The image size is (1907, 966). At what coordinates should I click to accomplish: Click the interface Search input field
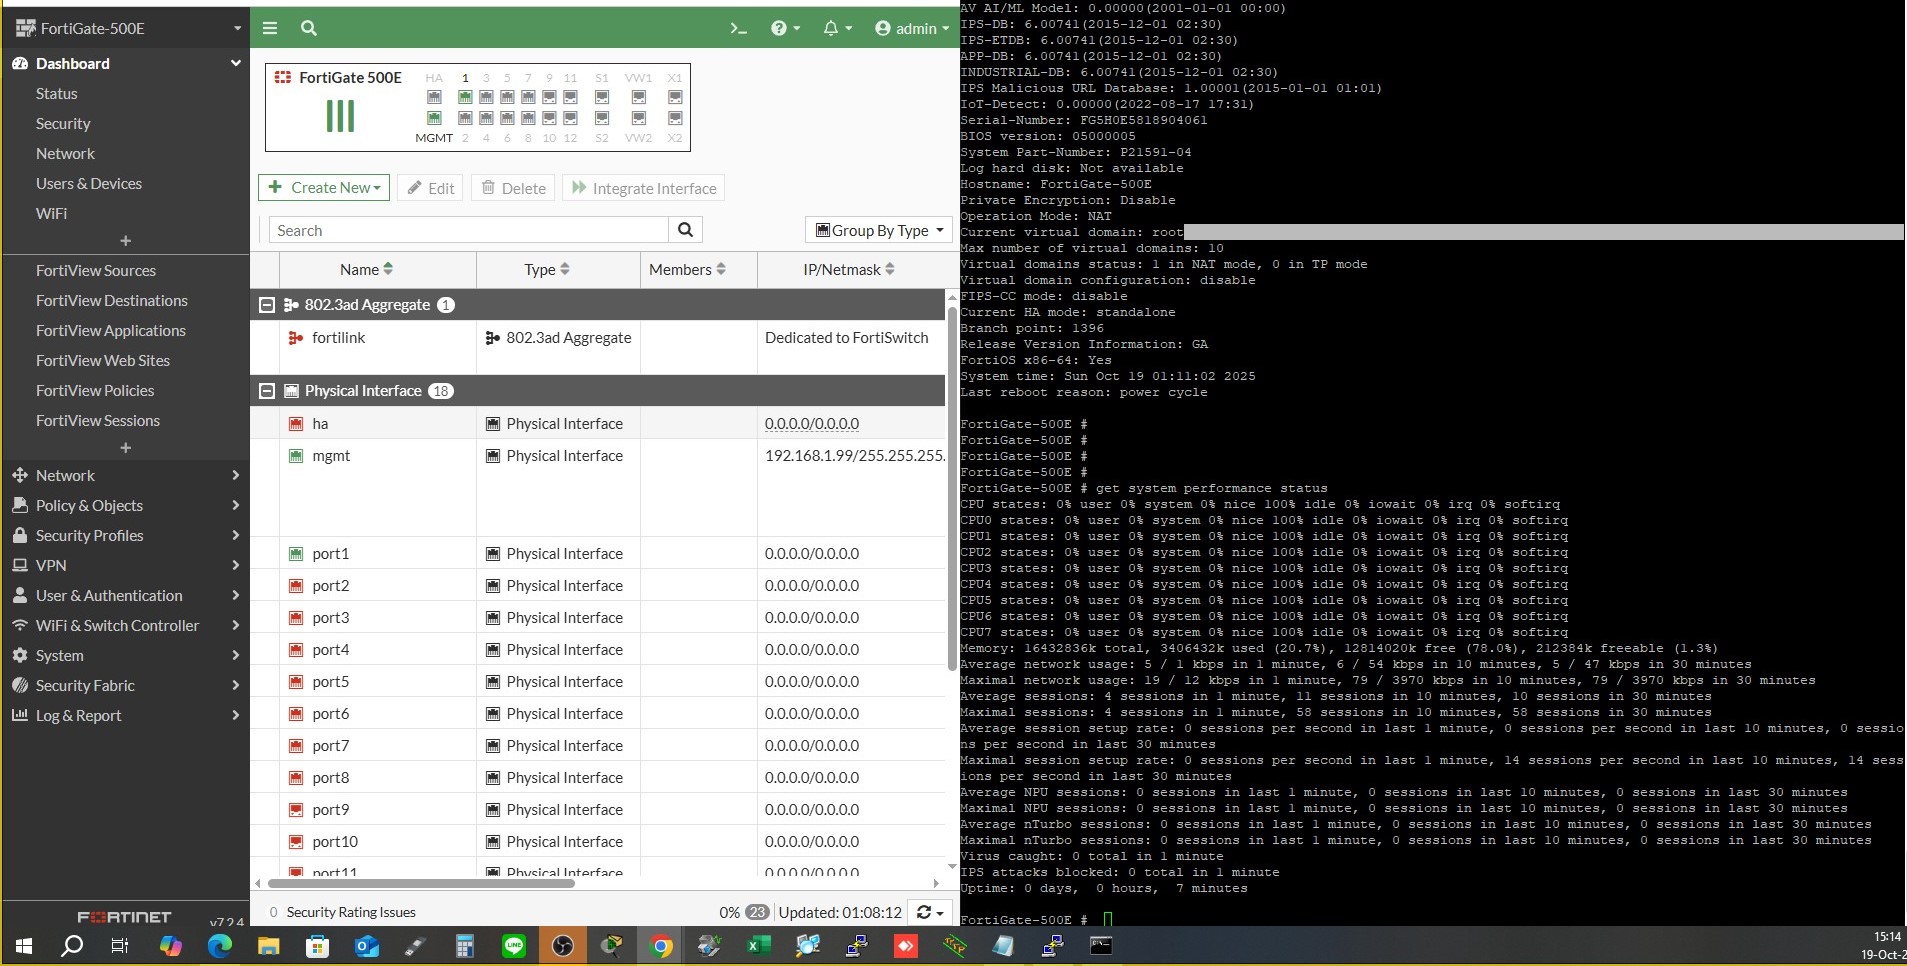click(x=468, y=230)
